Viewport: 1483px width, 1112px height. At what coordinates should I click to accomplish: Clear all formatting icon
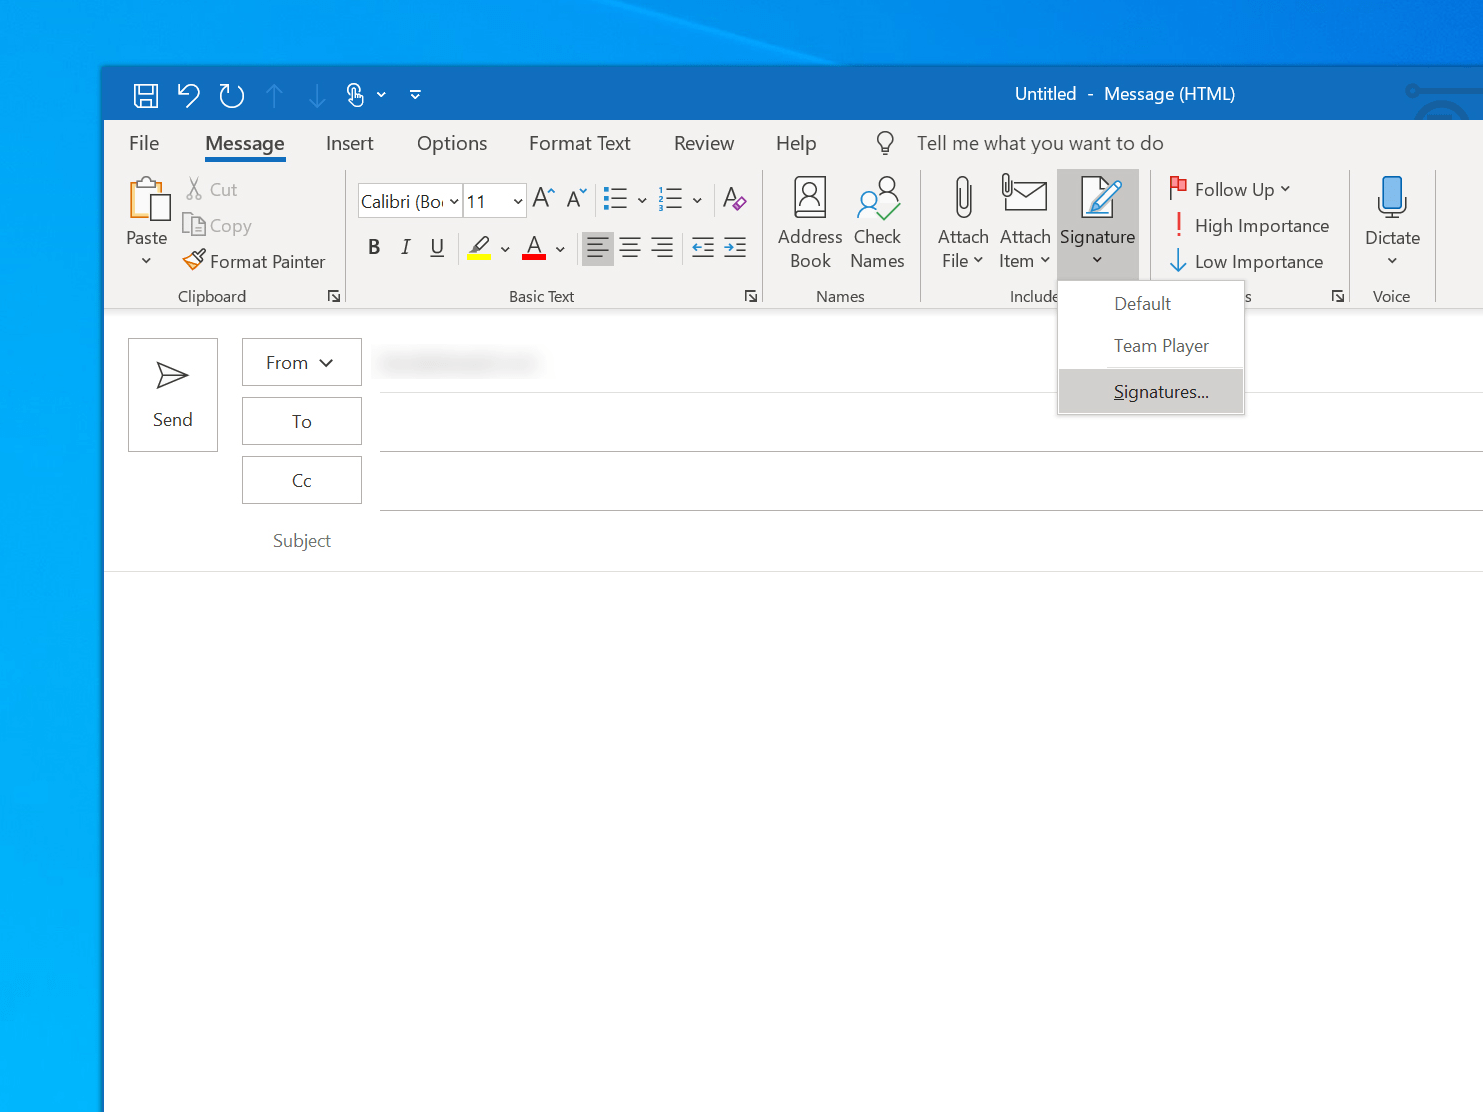pyautogui.click(x=735, y=198)
